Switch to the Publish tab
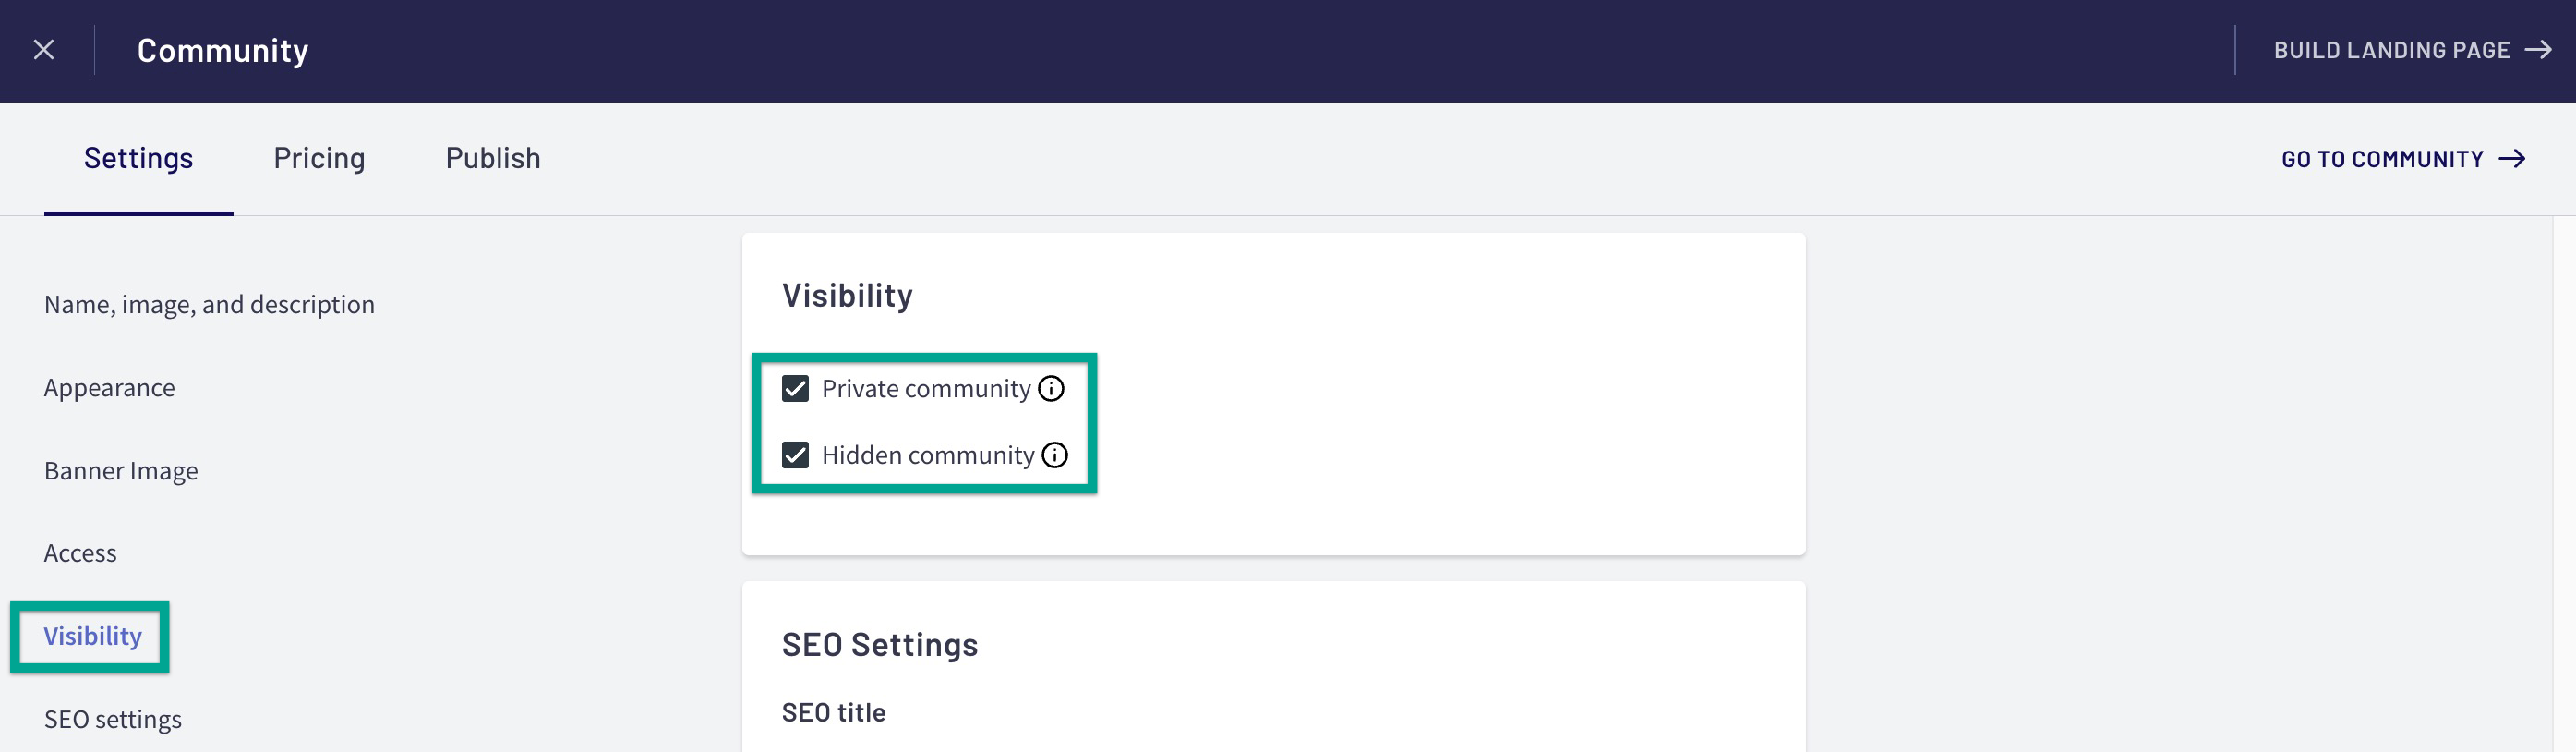Viewport: 2576px width, 752px height. click(493, 158)
